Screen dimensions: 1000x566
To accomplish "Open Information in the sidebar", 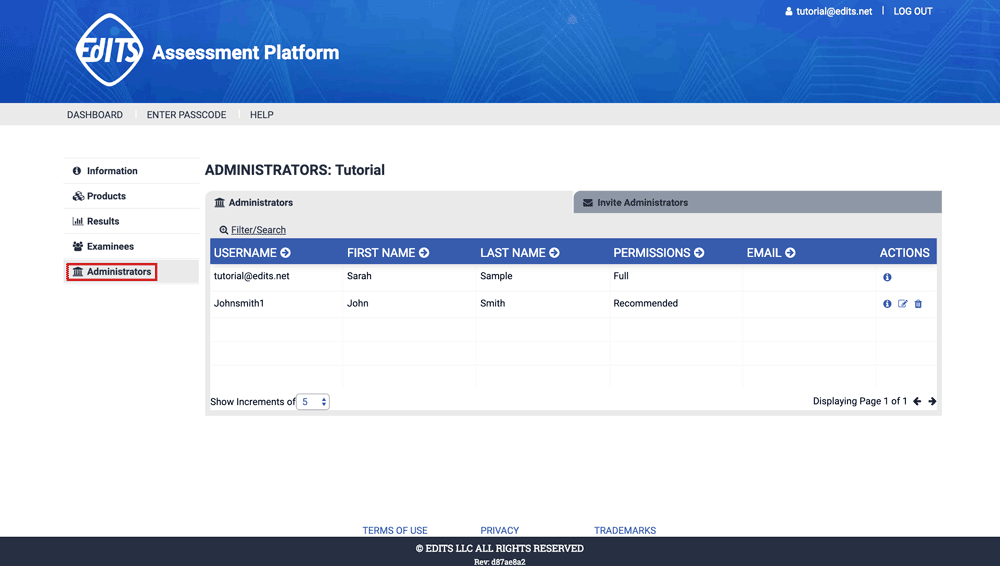I will [x=131, y=171].
